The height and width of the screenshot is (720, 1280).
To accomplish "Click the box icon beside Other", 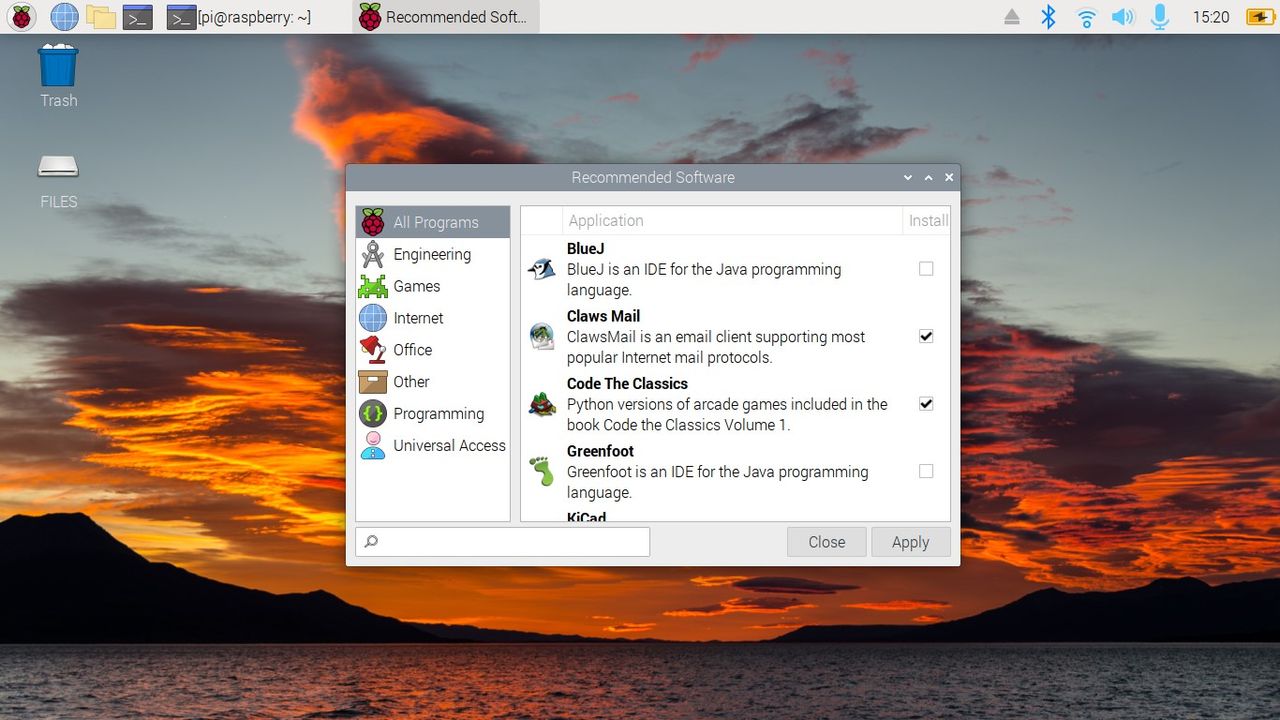I will point(373,382).
